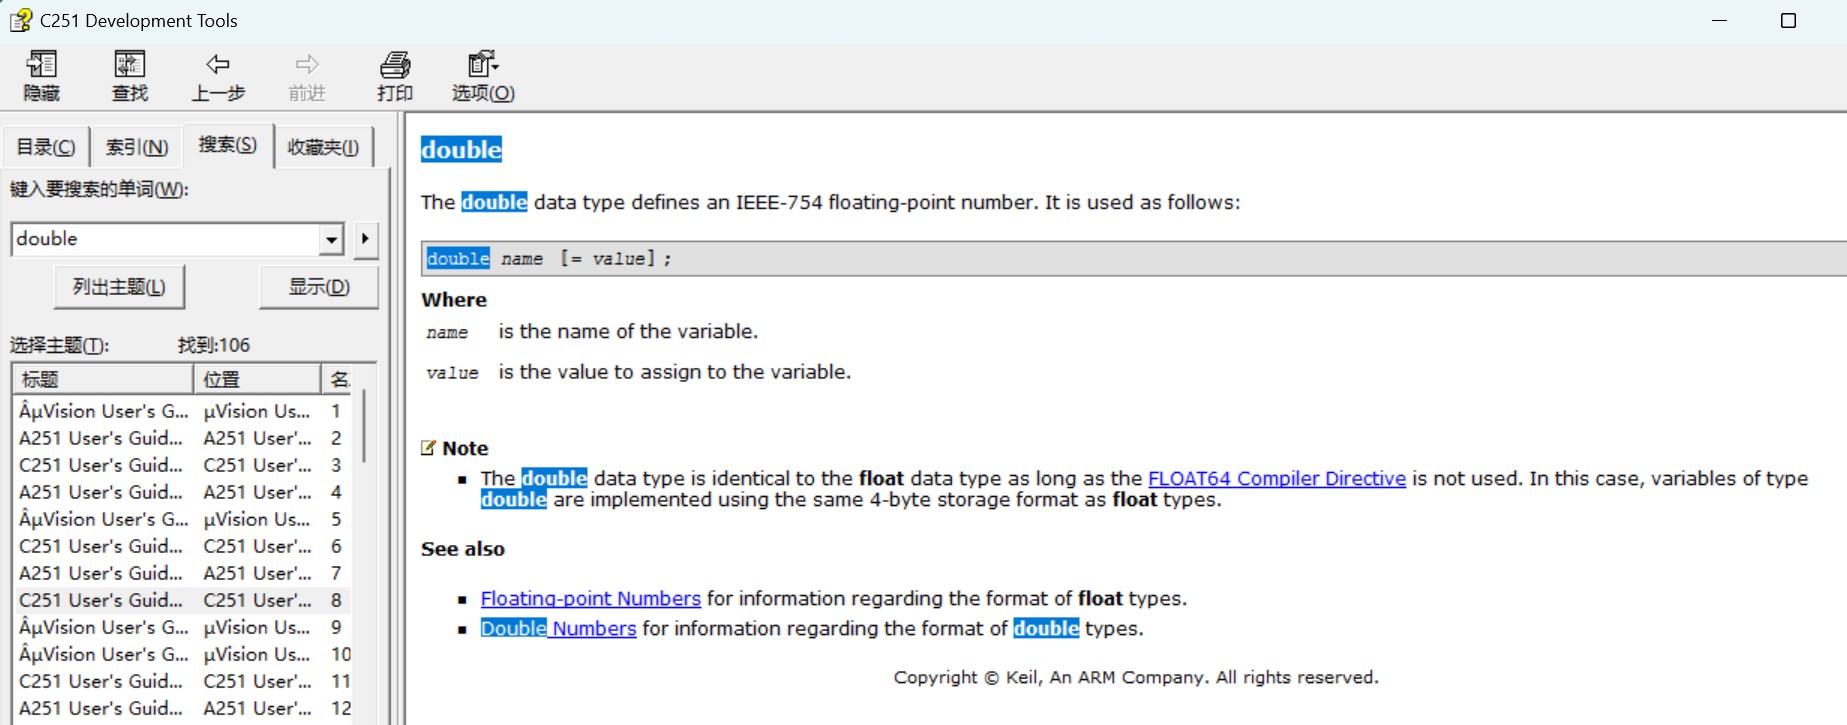Image resolution: width=1847 pixels, height=725 pixels.
Task: Click the Note pencil icon
Action: point(429,448)
